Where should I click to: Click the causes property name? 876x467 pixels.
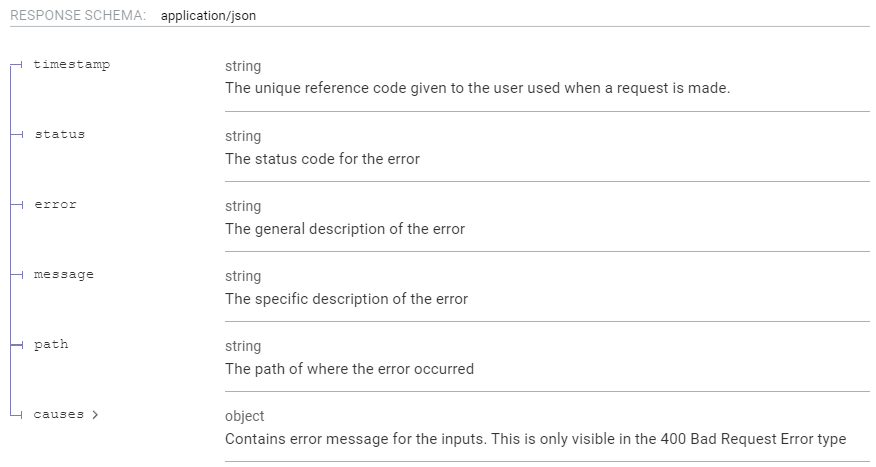pos(58,414)
